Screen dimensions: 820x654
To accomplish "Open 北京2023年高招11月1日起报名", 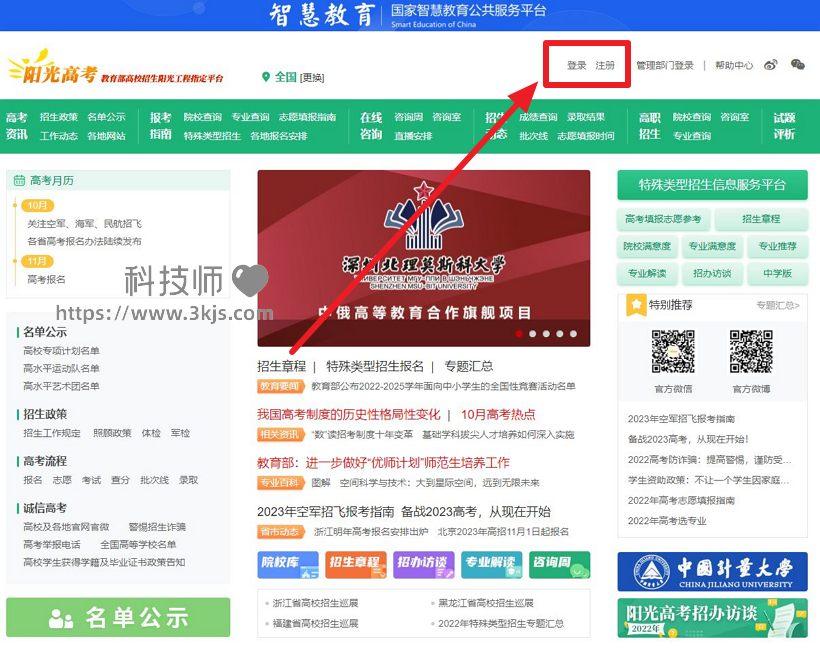I will pos(503,532).
